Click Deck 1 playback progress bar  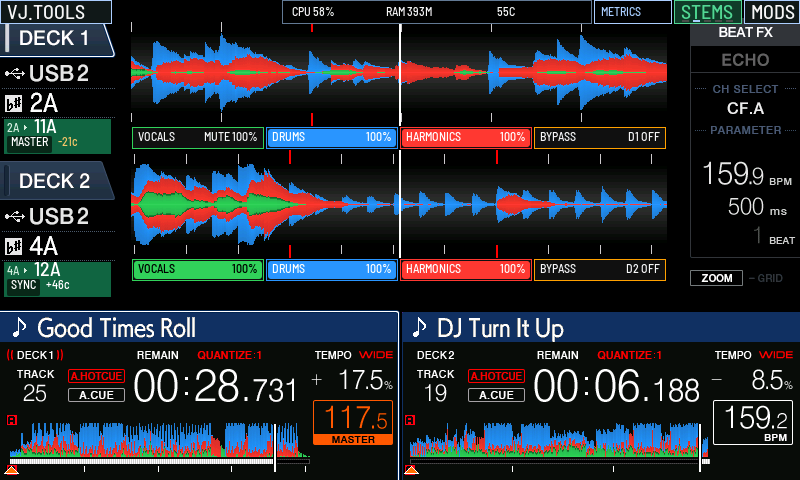(159, 461)
